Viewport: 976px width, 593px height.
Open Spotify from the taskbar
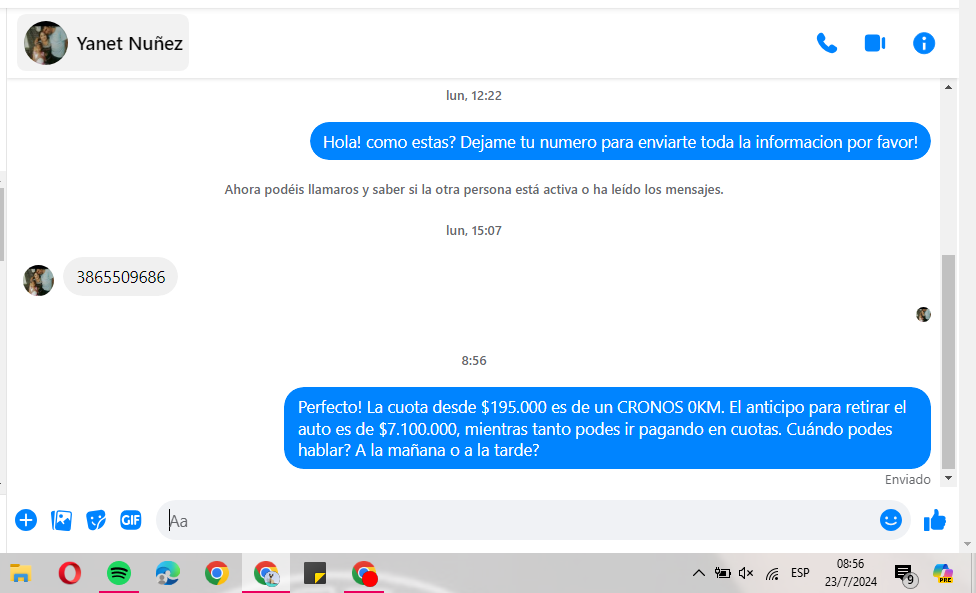click(x=119, y=573)
